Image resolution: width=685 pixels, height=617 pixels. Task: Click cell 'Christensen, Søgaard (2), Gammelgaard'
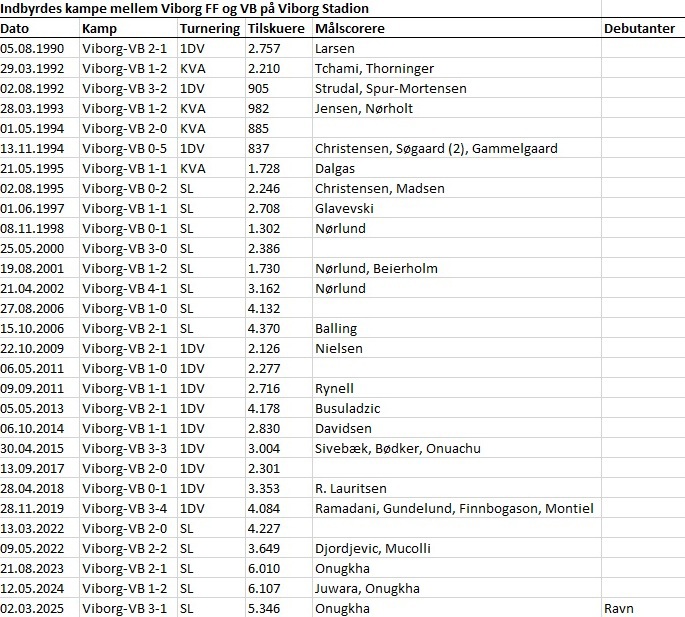point(436,149)
